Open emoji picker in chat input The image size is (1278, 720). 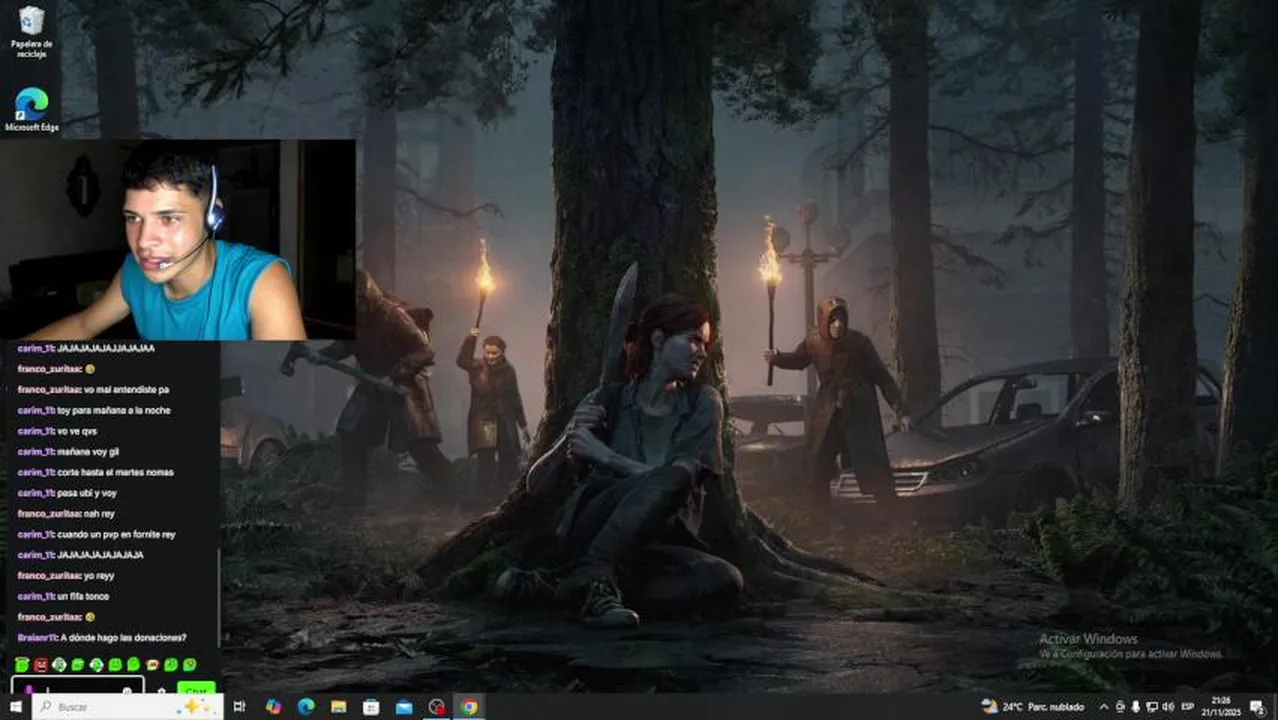pyautogui.click(x=127, y=690)
